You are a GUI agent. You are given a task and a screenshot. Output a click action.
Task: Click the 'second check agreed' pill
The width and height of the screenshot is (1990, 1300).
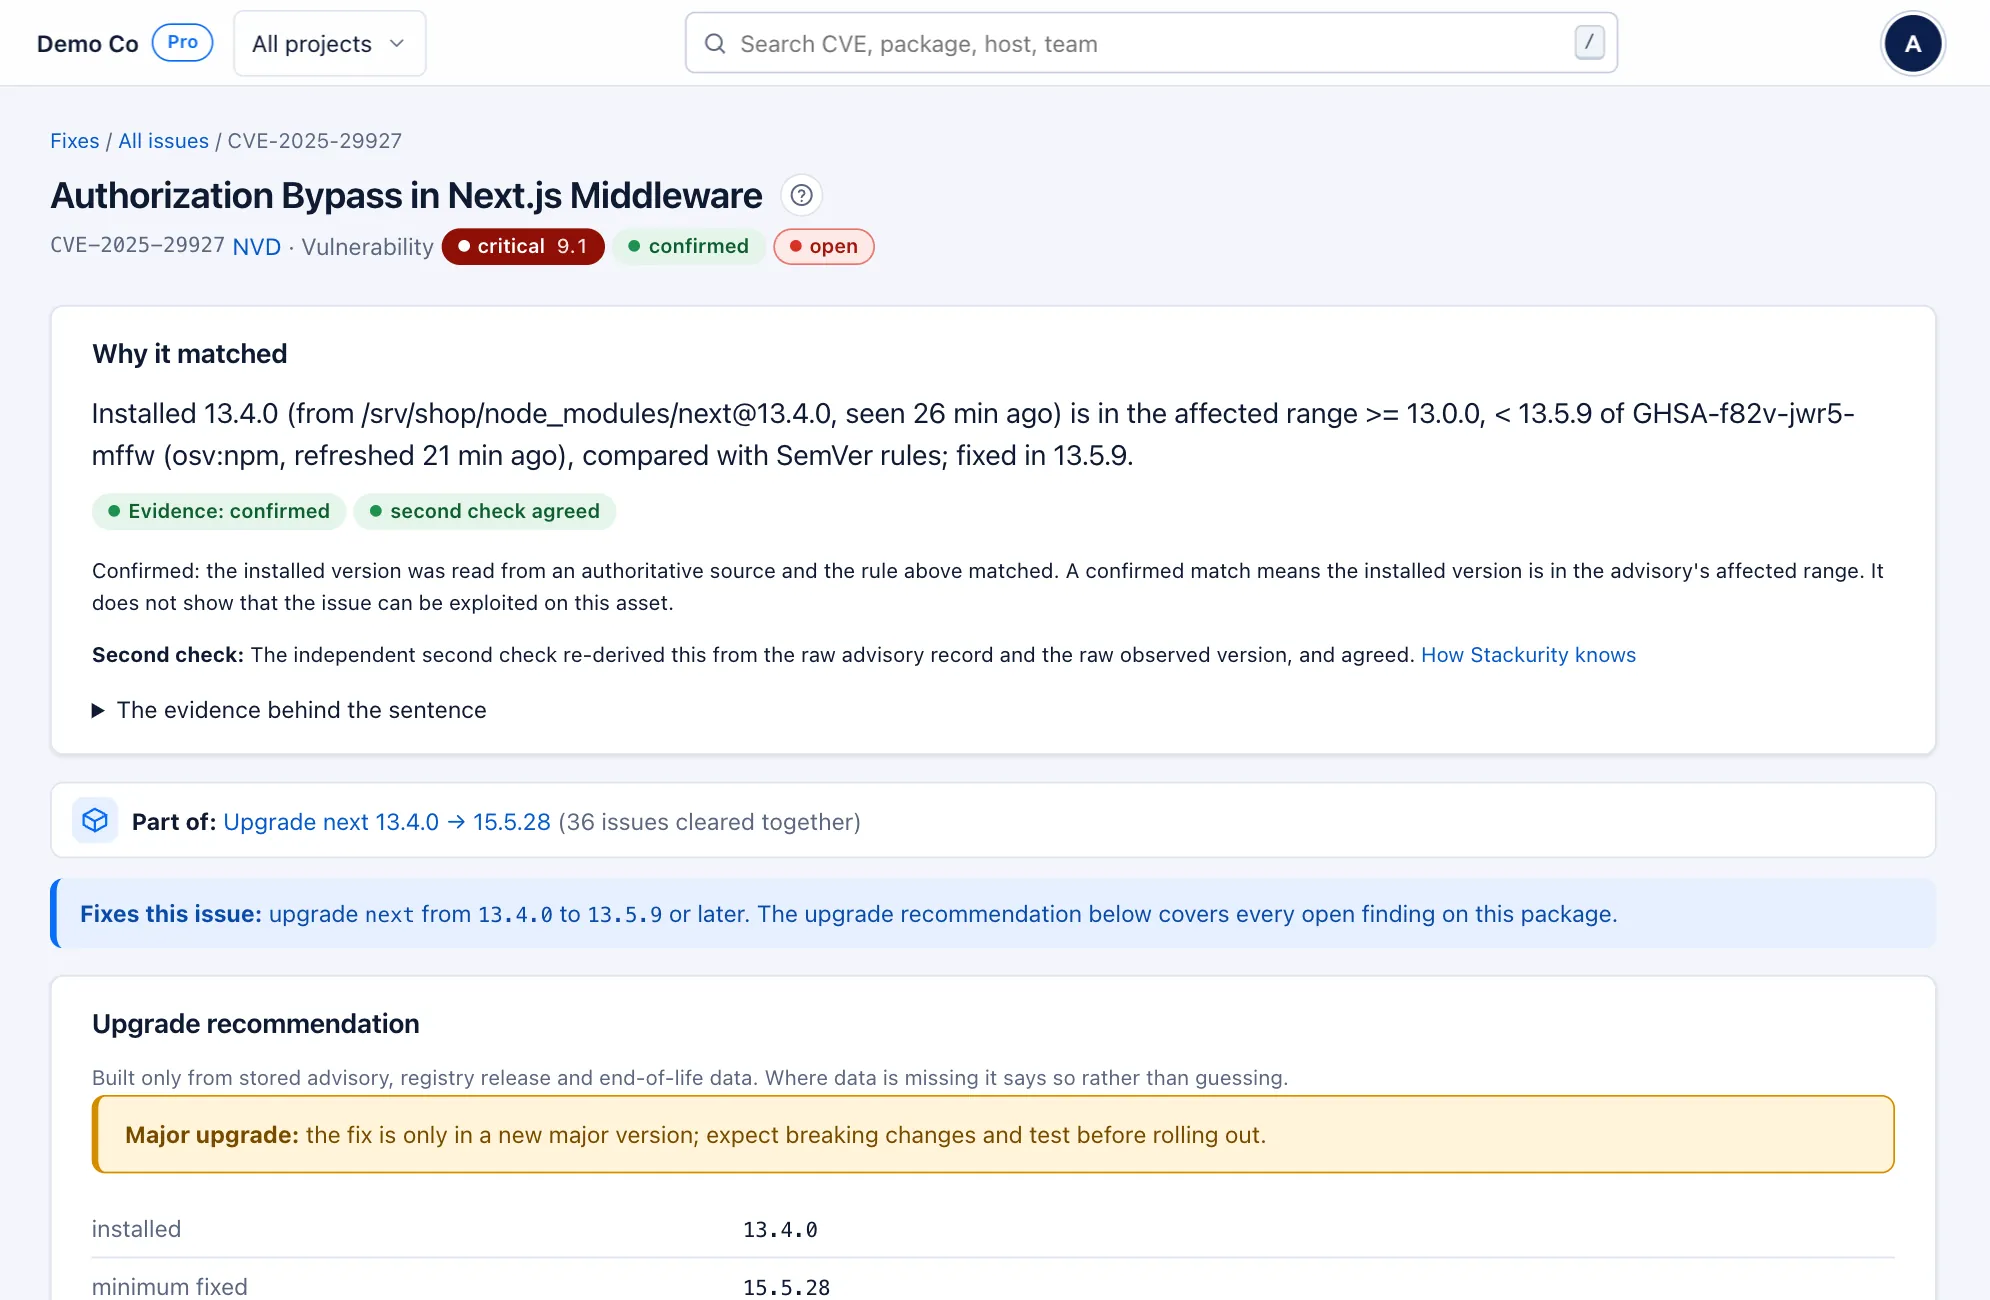tap(485, 511)
